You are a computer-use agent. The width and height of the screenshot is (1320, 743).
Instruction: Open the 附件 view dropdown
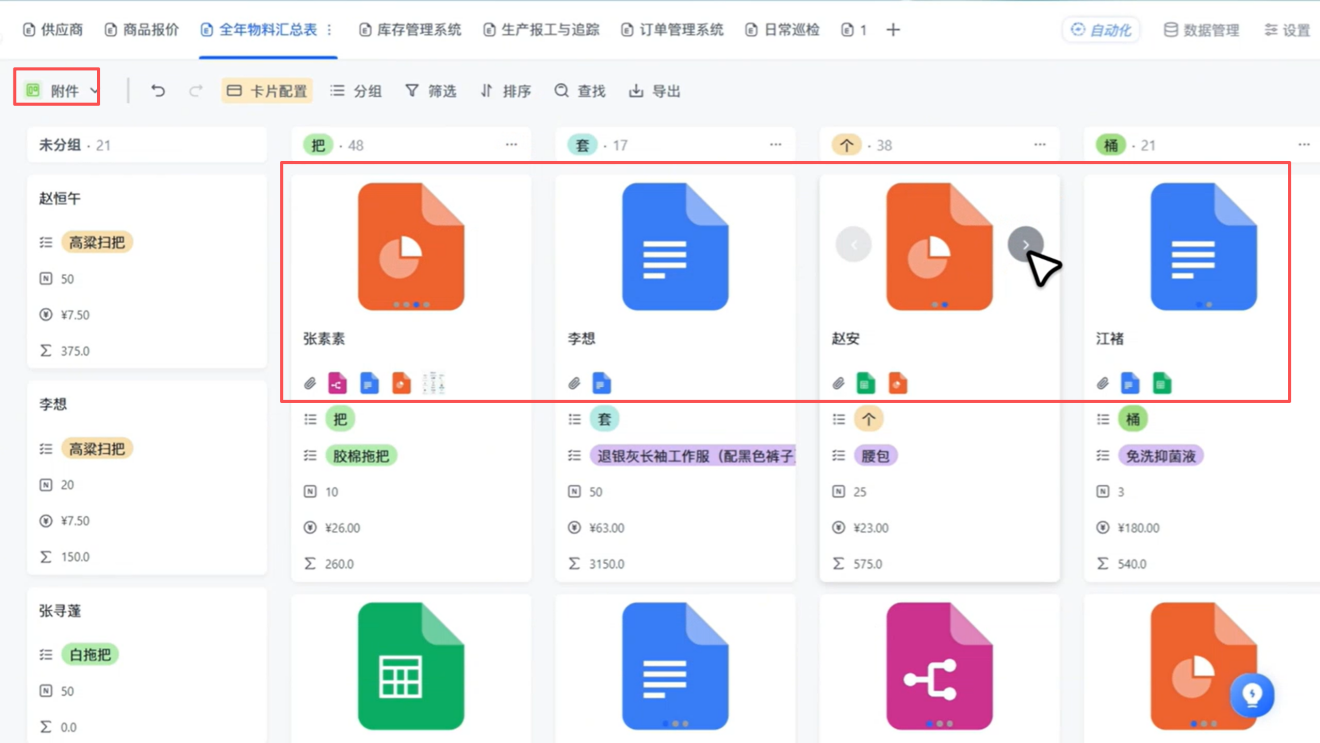pyautogui.click(x=62, y=91)
